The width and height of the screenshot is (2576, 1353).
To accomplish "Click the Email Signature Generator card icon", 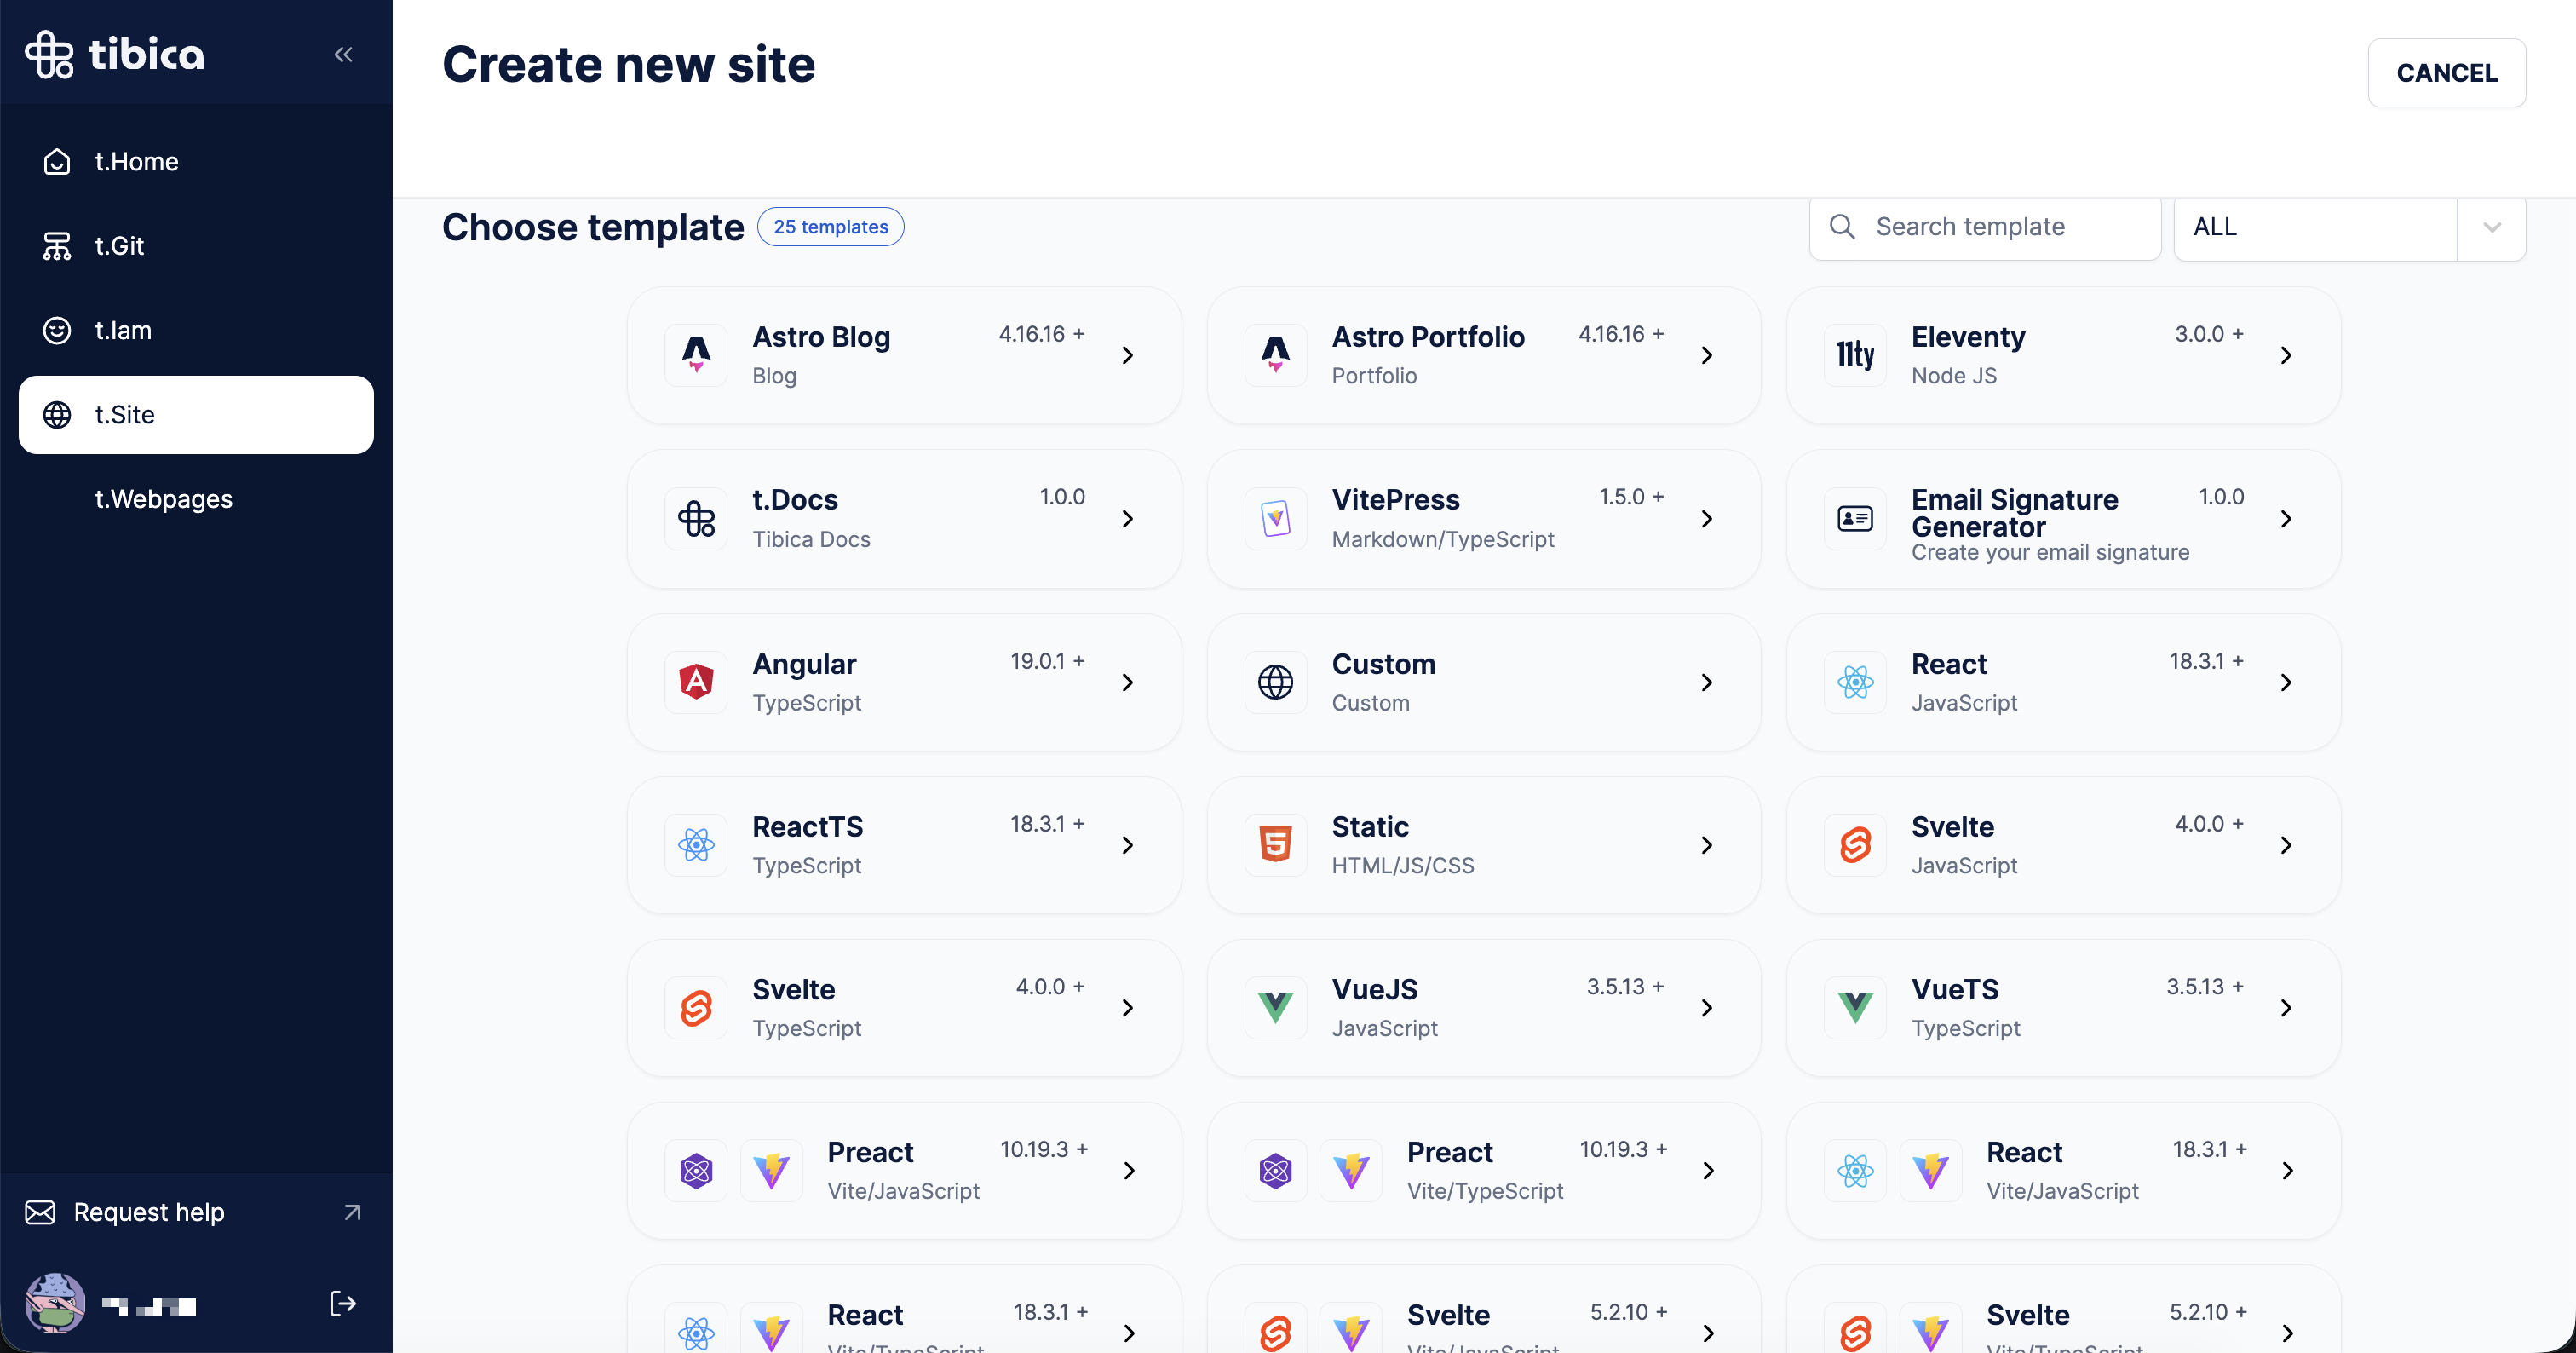I will [x=1855, y=518].
